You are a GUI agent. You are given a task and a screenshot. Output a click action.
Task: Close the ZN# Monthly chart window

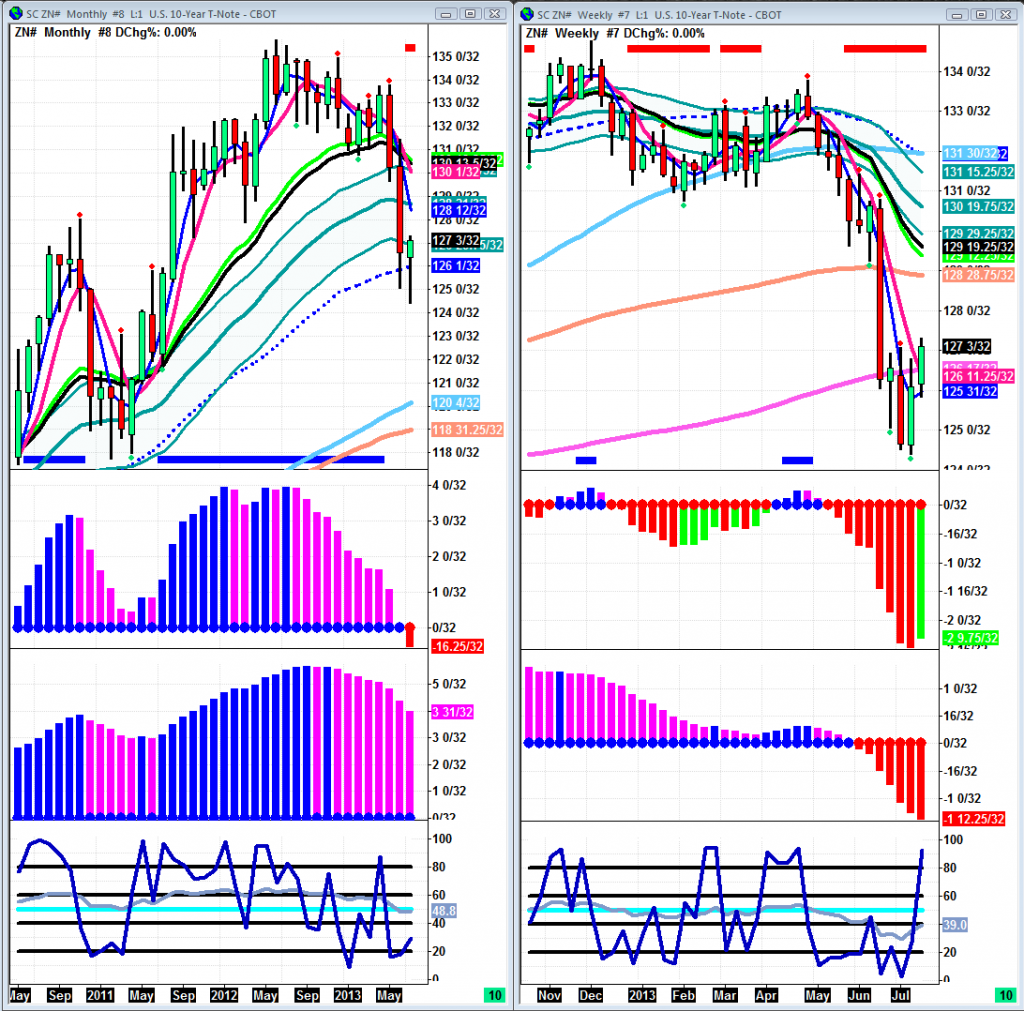click(x=494, y=14)
